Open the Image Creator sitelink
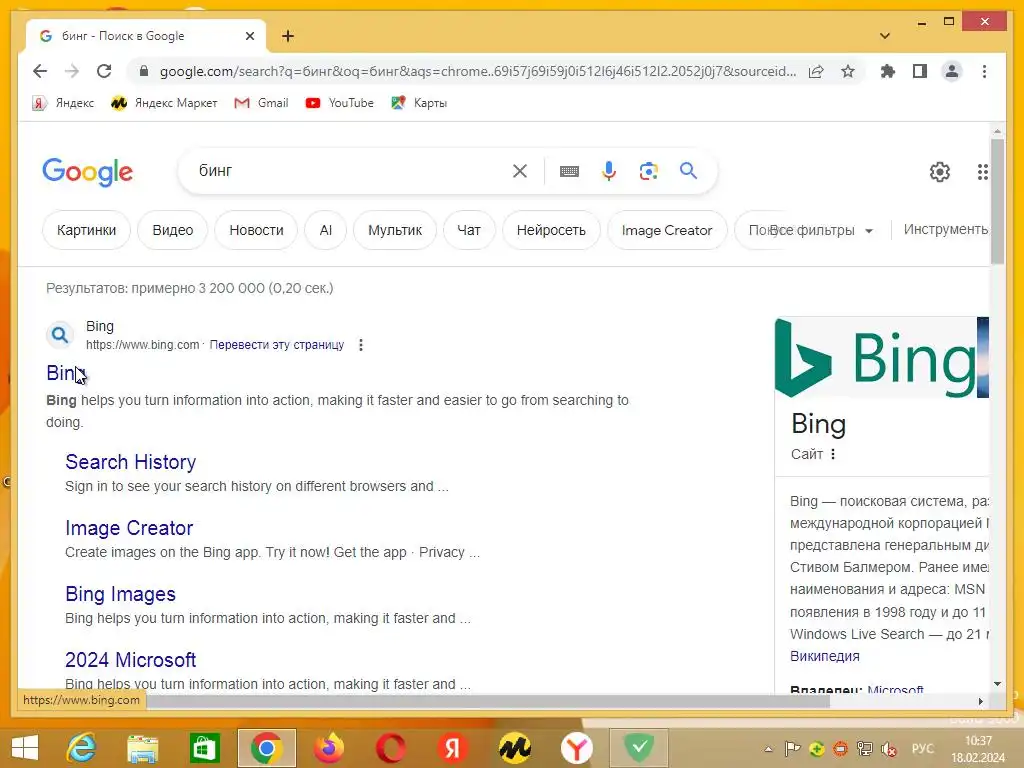 pyautogui.click(x=129, y=528)
